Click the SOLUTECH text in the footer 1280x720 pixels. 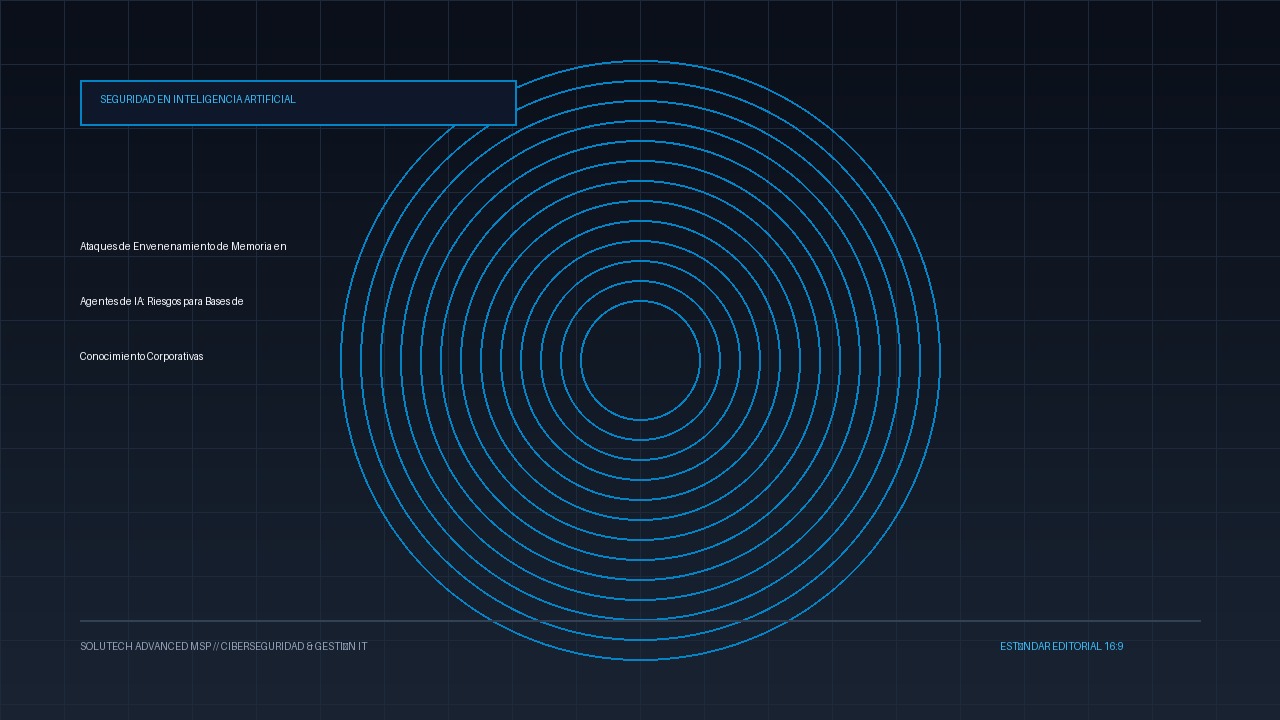click(x=106, y=647)
